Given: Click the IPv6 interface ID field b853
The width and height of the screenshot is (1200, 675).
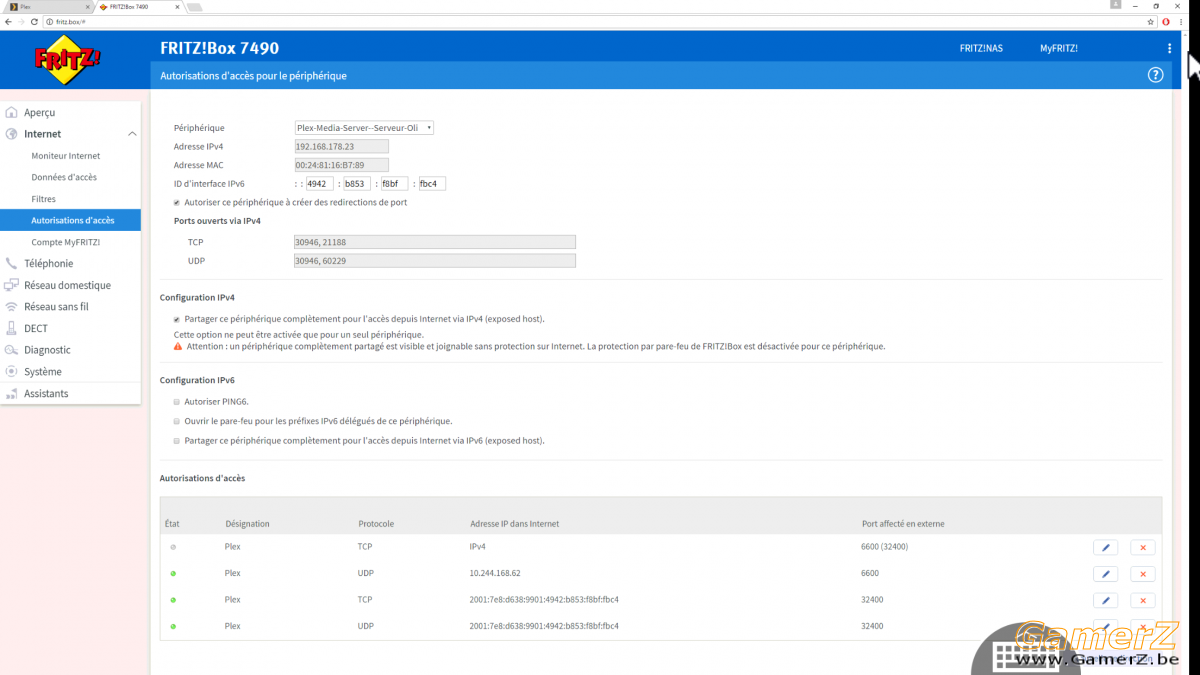Looking at the screenshot, I should 356,184.
